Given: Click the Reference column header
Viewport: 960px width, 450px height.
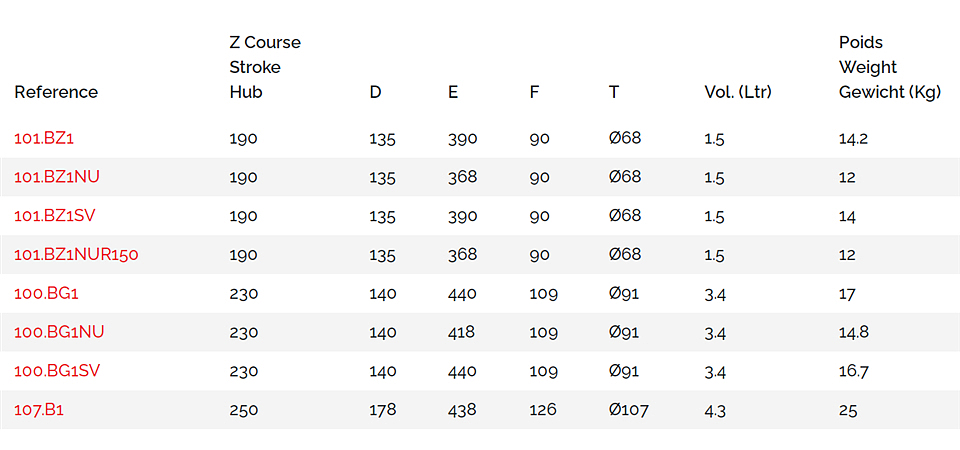Looking at the screenshot, I should (56, 92).
